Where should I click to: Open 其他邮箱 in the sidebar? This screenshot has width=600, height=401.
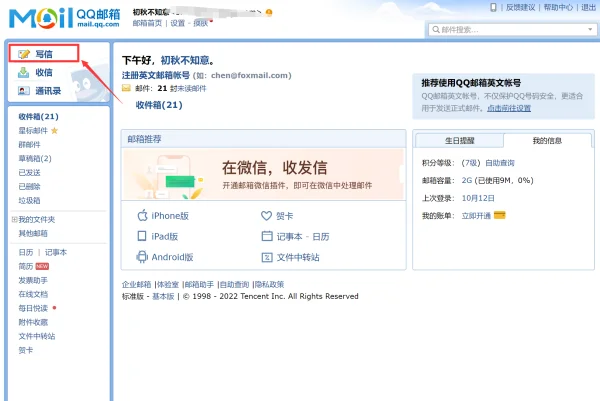pos(33,233)
